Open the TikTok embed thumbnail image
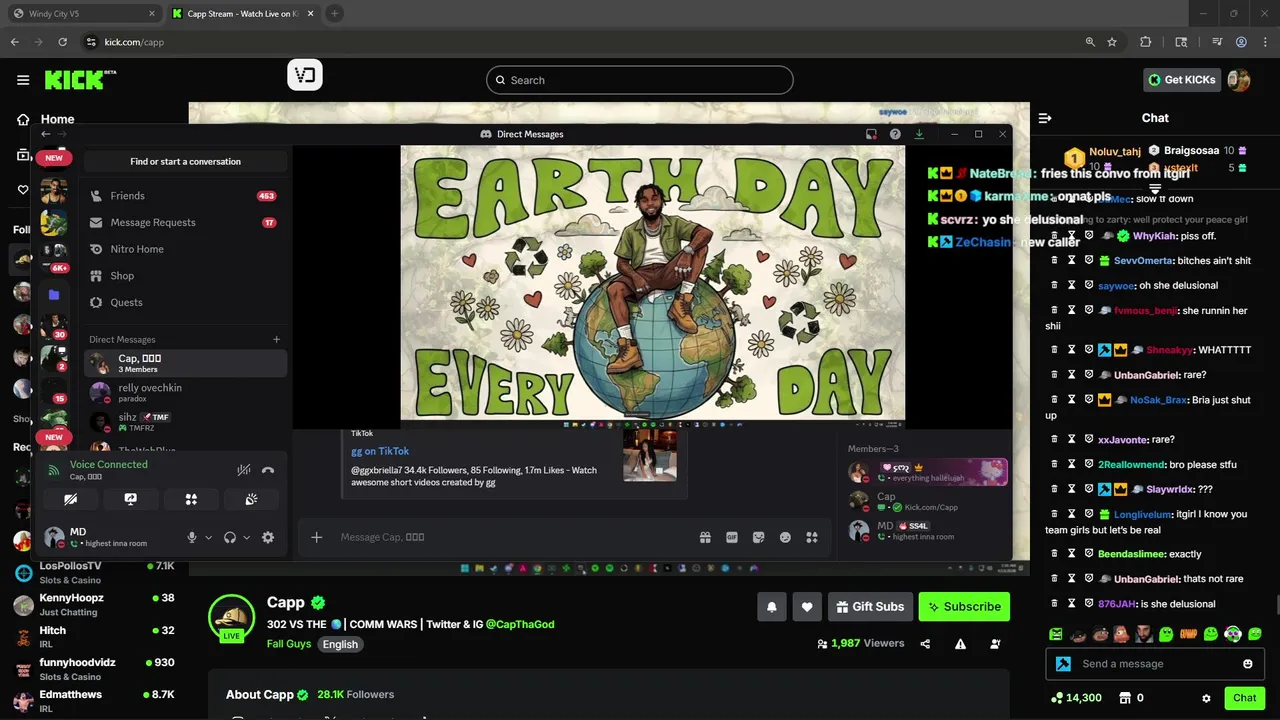Viewport: 1280px width, 720px height. click(650, 455)
